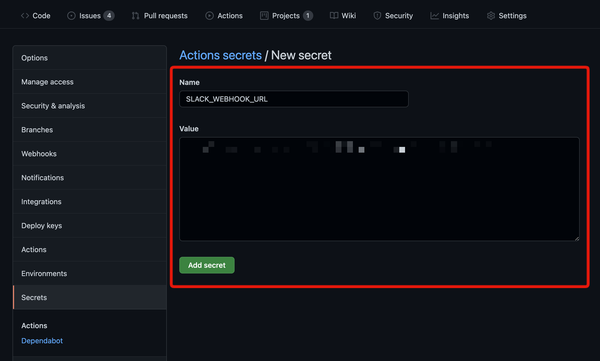Open Environments settings
Viewport: 600px width, 361px height.
coord(90,273)
